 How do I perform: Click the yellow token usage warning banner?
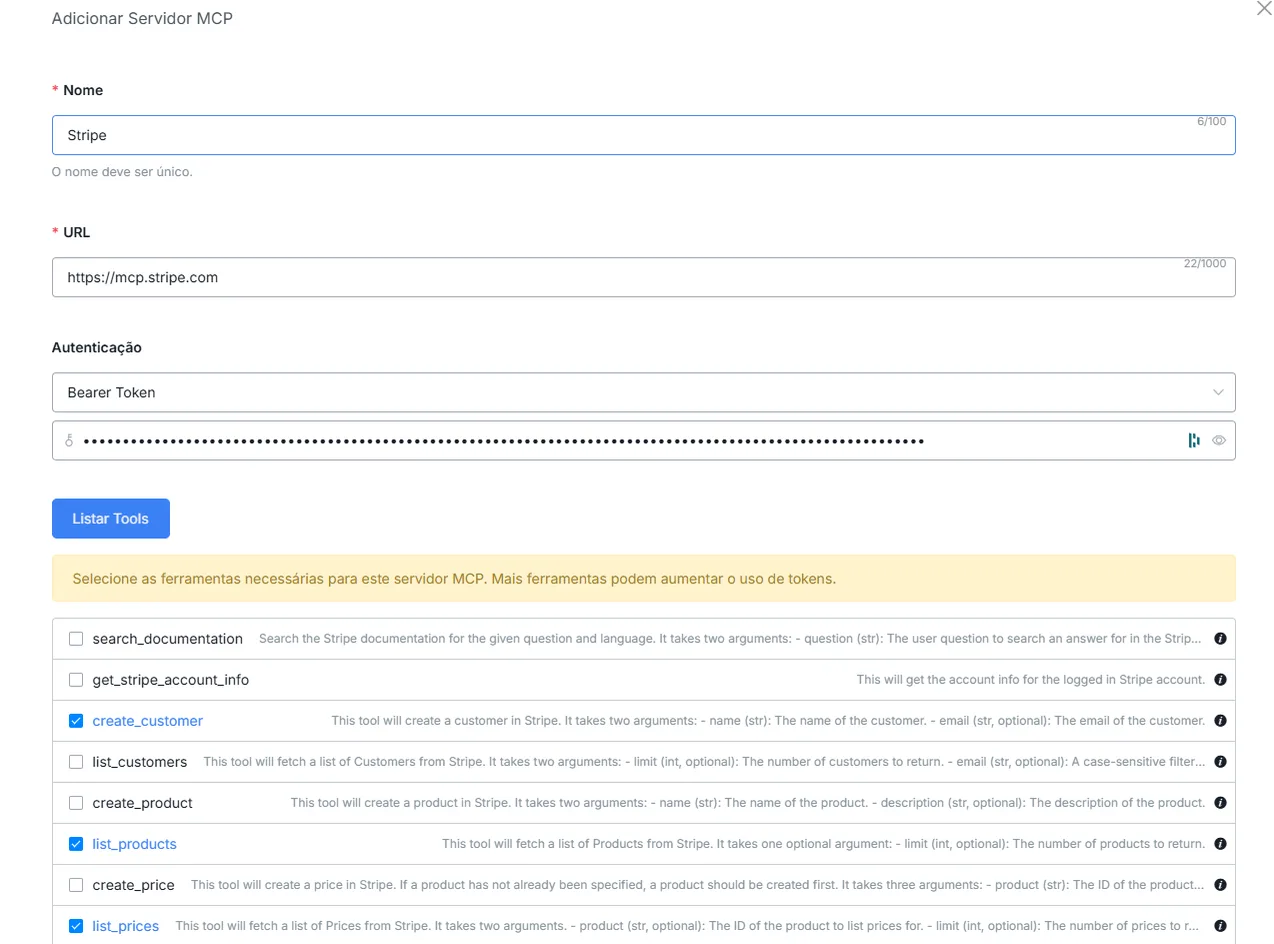tap(644, 578)
